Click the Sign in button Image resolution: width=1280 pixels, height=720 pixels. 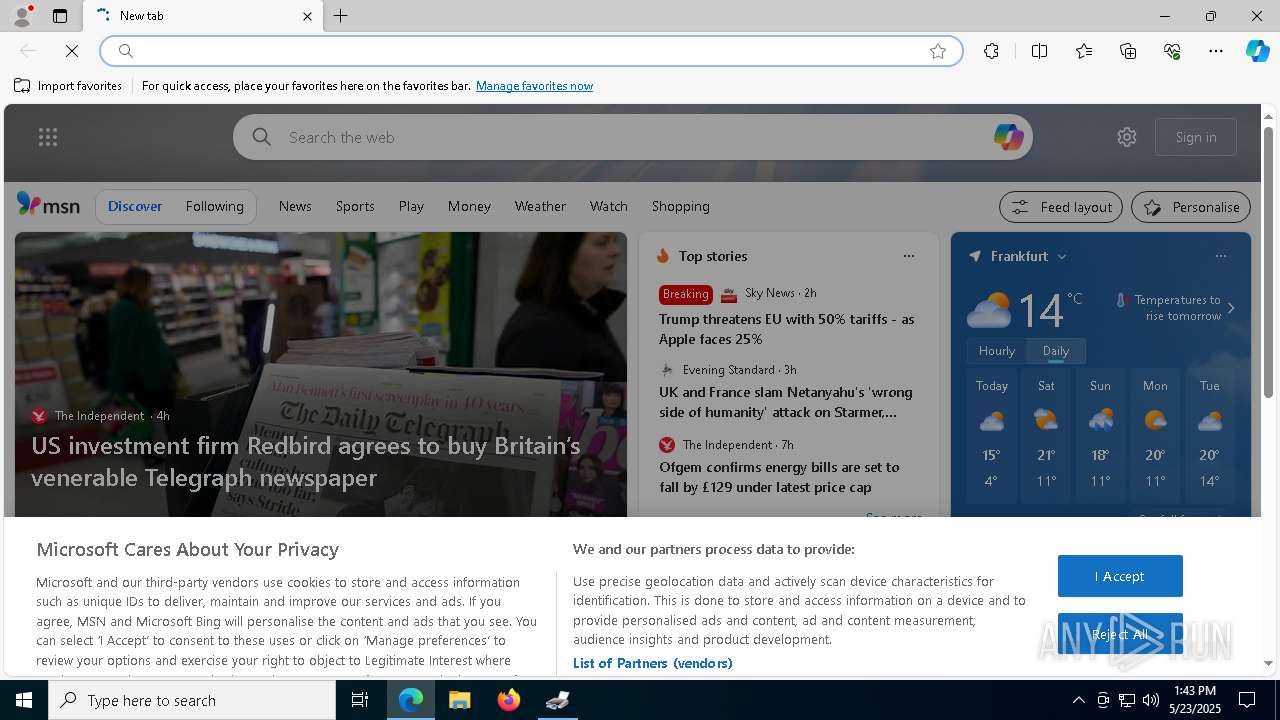pyautogui.click(x=1196, y=137)
